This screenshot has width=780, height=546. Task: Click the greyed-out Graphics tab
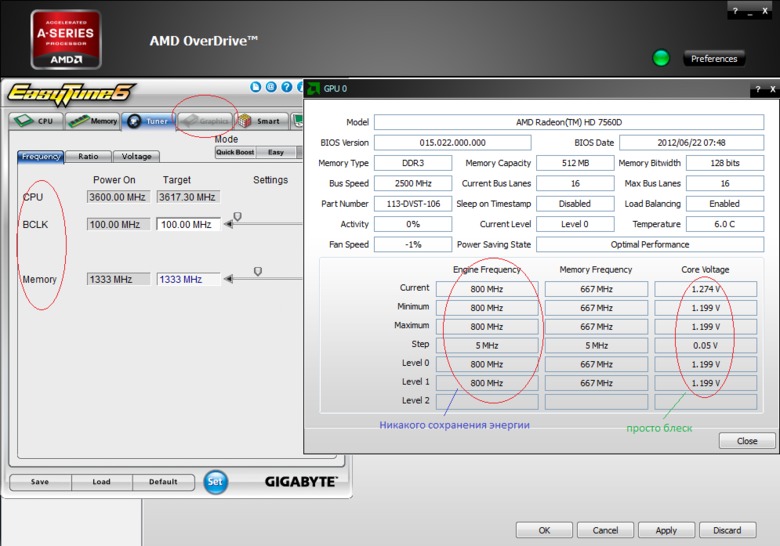pos(204,121)
